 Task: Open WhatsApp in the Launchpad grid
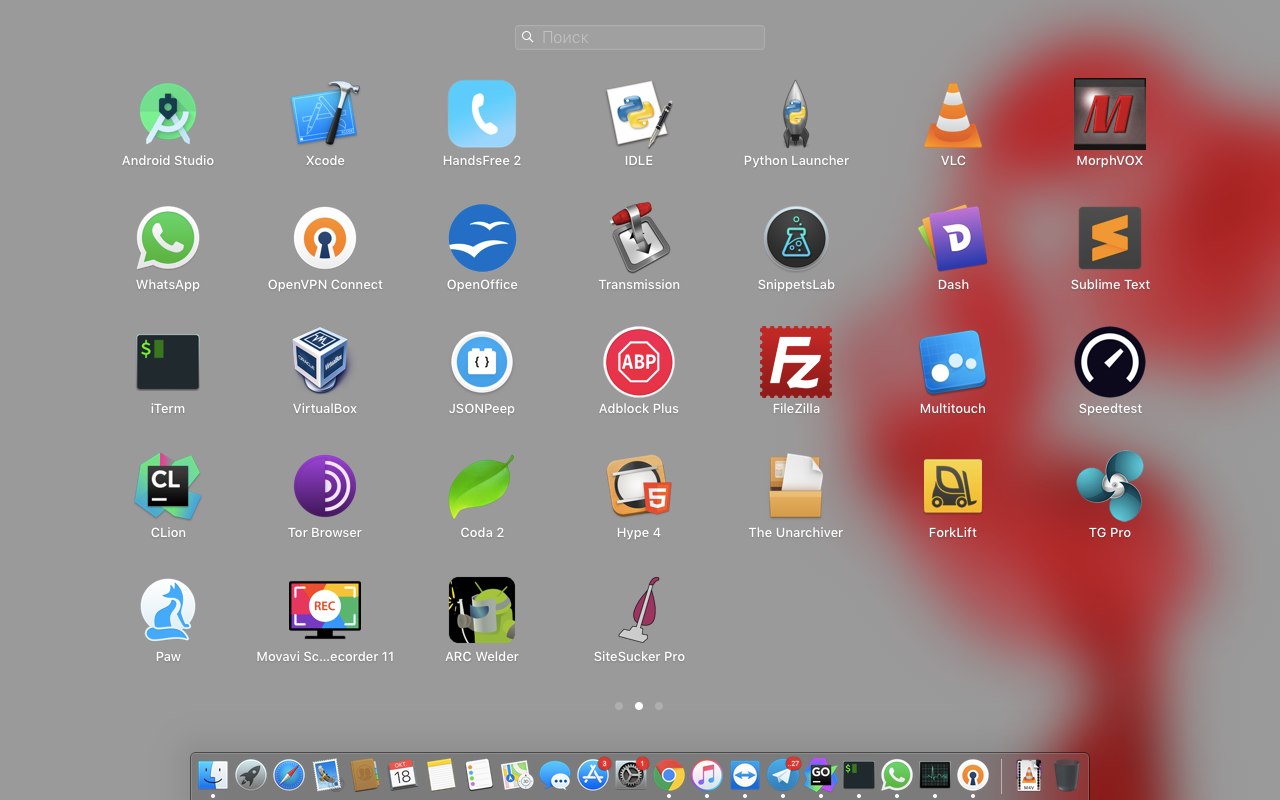(168, 238)
